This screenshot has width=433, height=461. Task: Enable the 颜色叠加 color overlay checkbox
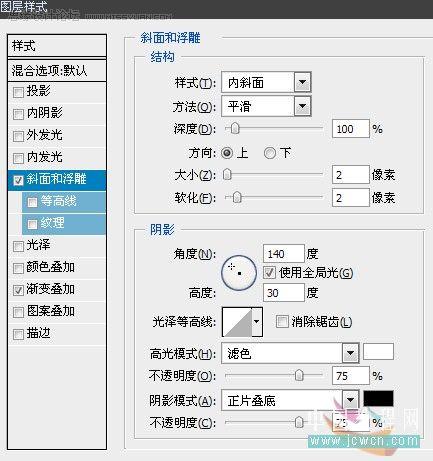click(18, 268)
